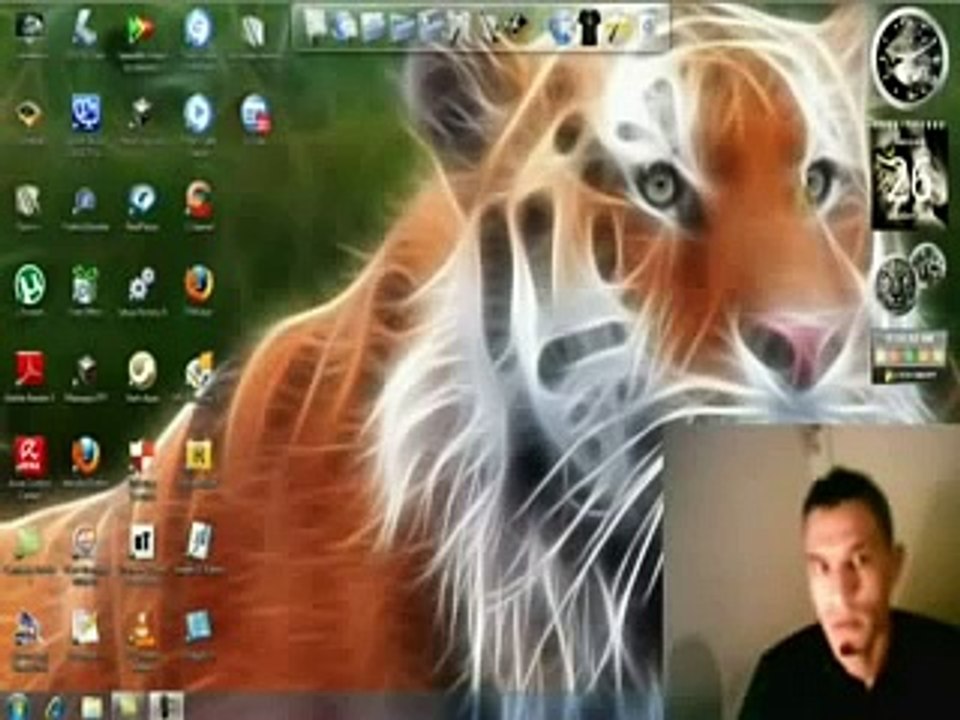This screenshot has width=960, height=720.
Task: Launch the red CCleaner desktop shortcut
Action: coord(199,200)
